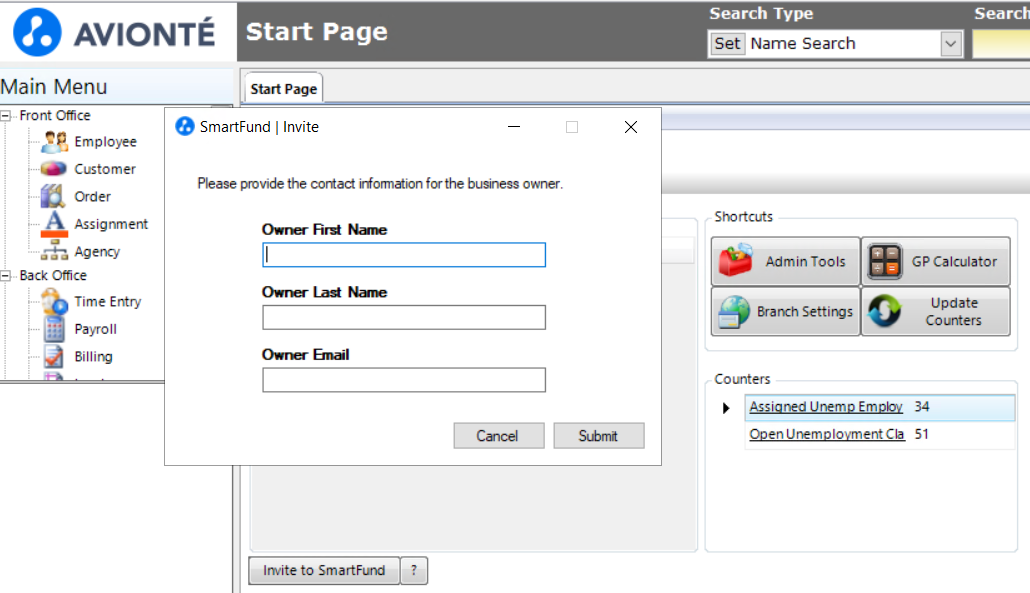Image resolution: width=1030 pixels, height=593 pixels.
Task: Select the Order icon in Main Menu
Action: tap(53, 196)
